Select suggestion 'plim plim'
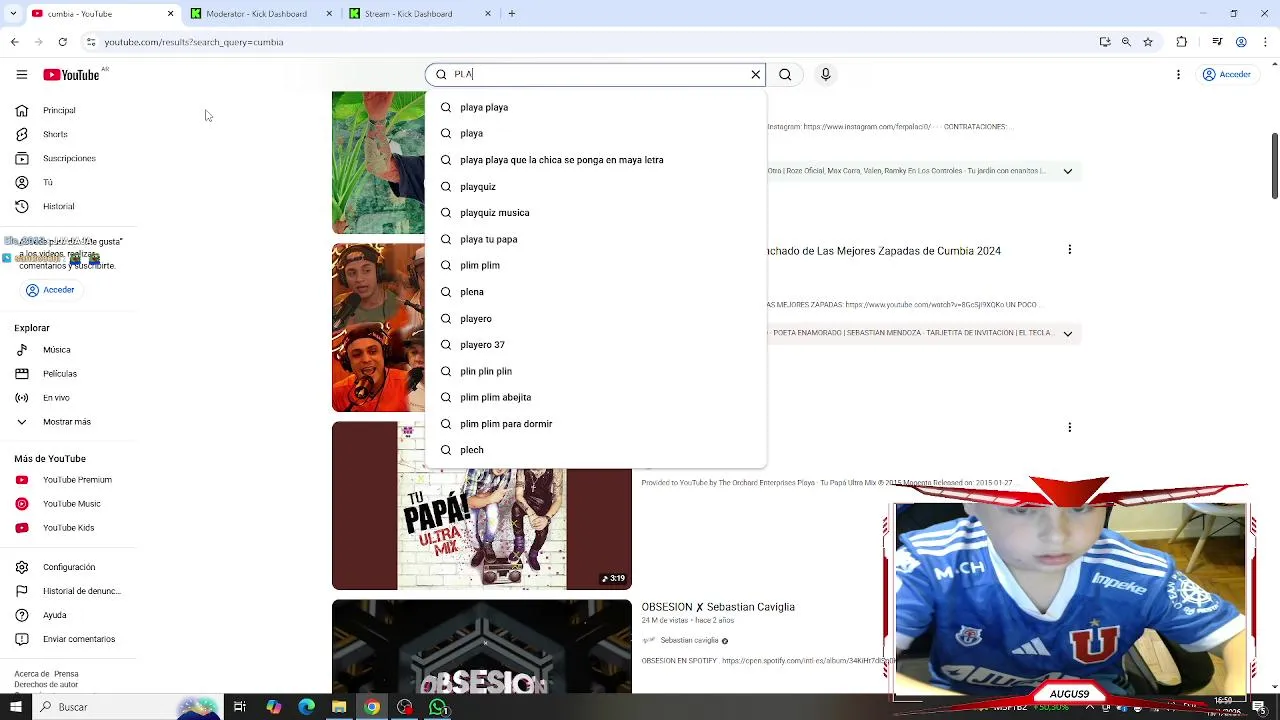1280x720 pixels. [x=596, y=265]
